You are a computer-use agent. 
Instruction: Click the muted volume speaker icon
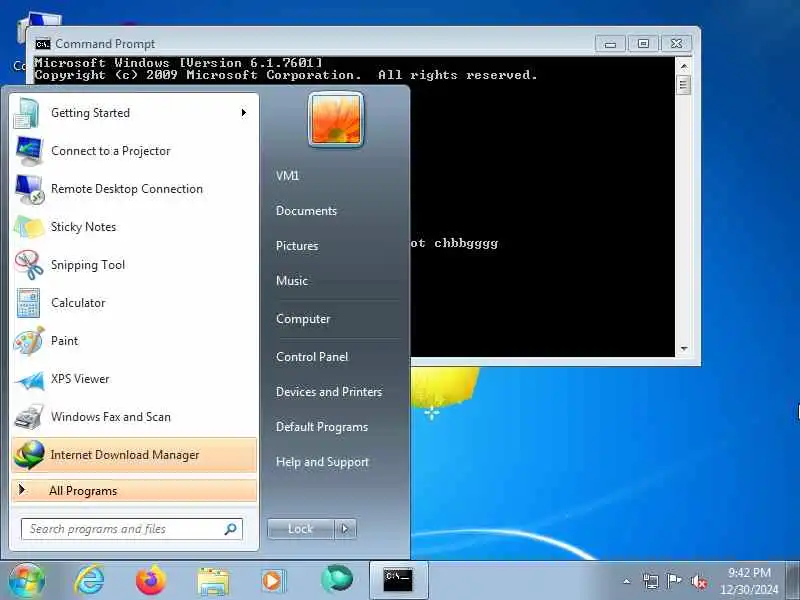pyautogui.click(x=698, y=582)
